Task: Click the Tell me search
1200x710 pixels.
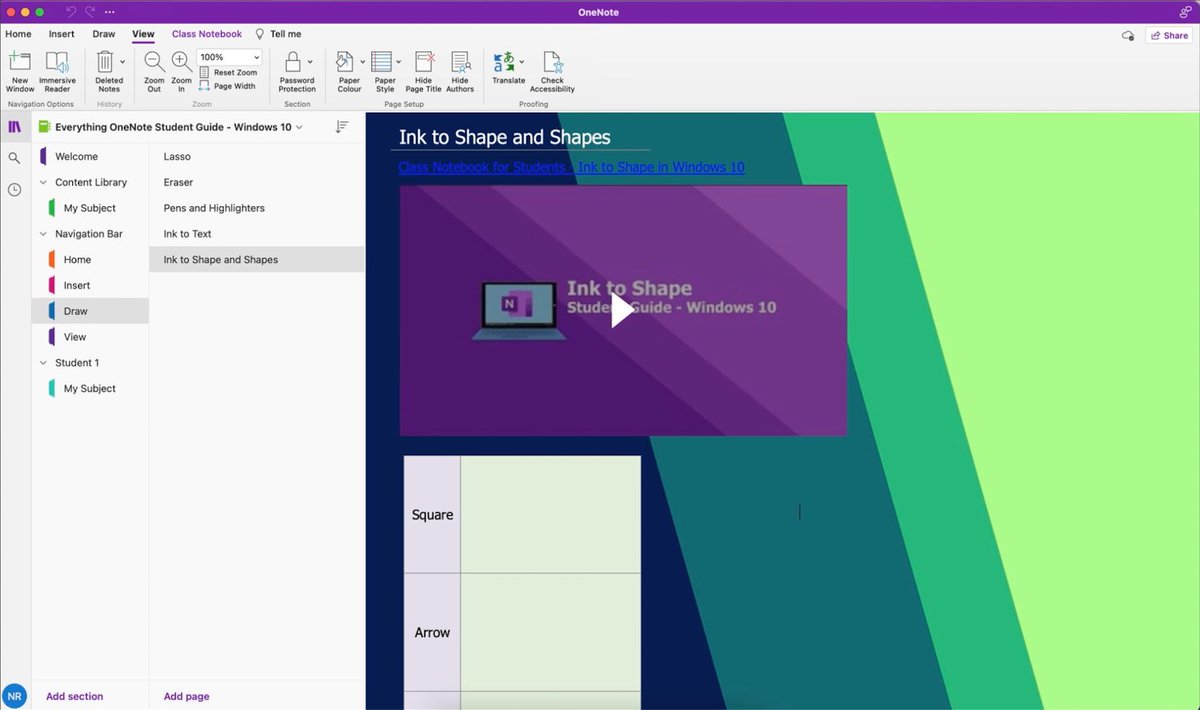Action: pyautogui.click(x=278, y=34)
